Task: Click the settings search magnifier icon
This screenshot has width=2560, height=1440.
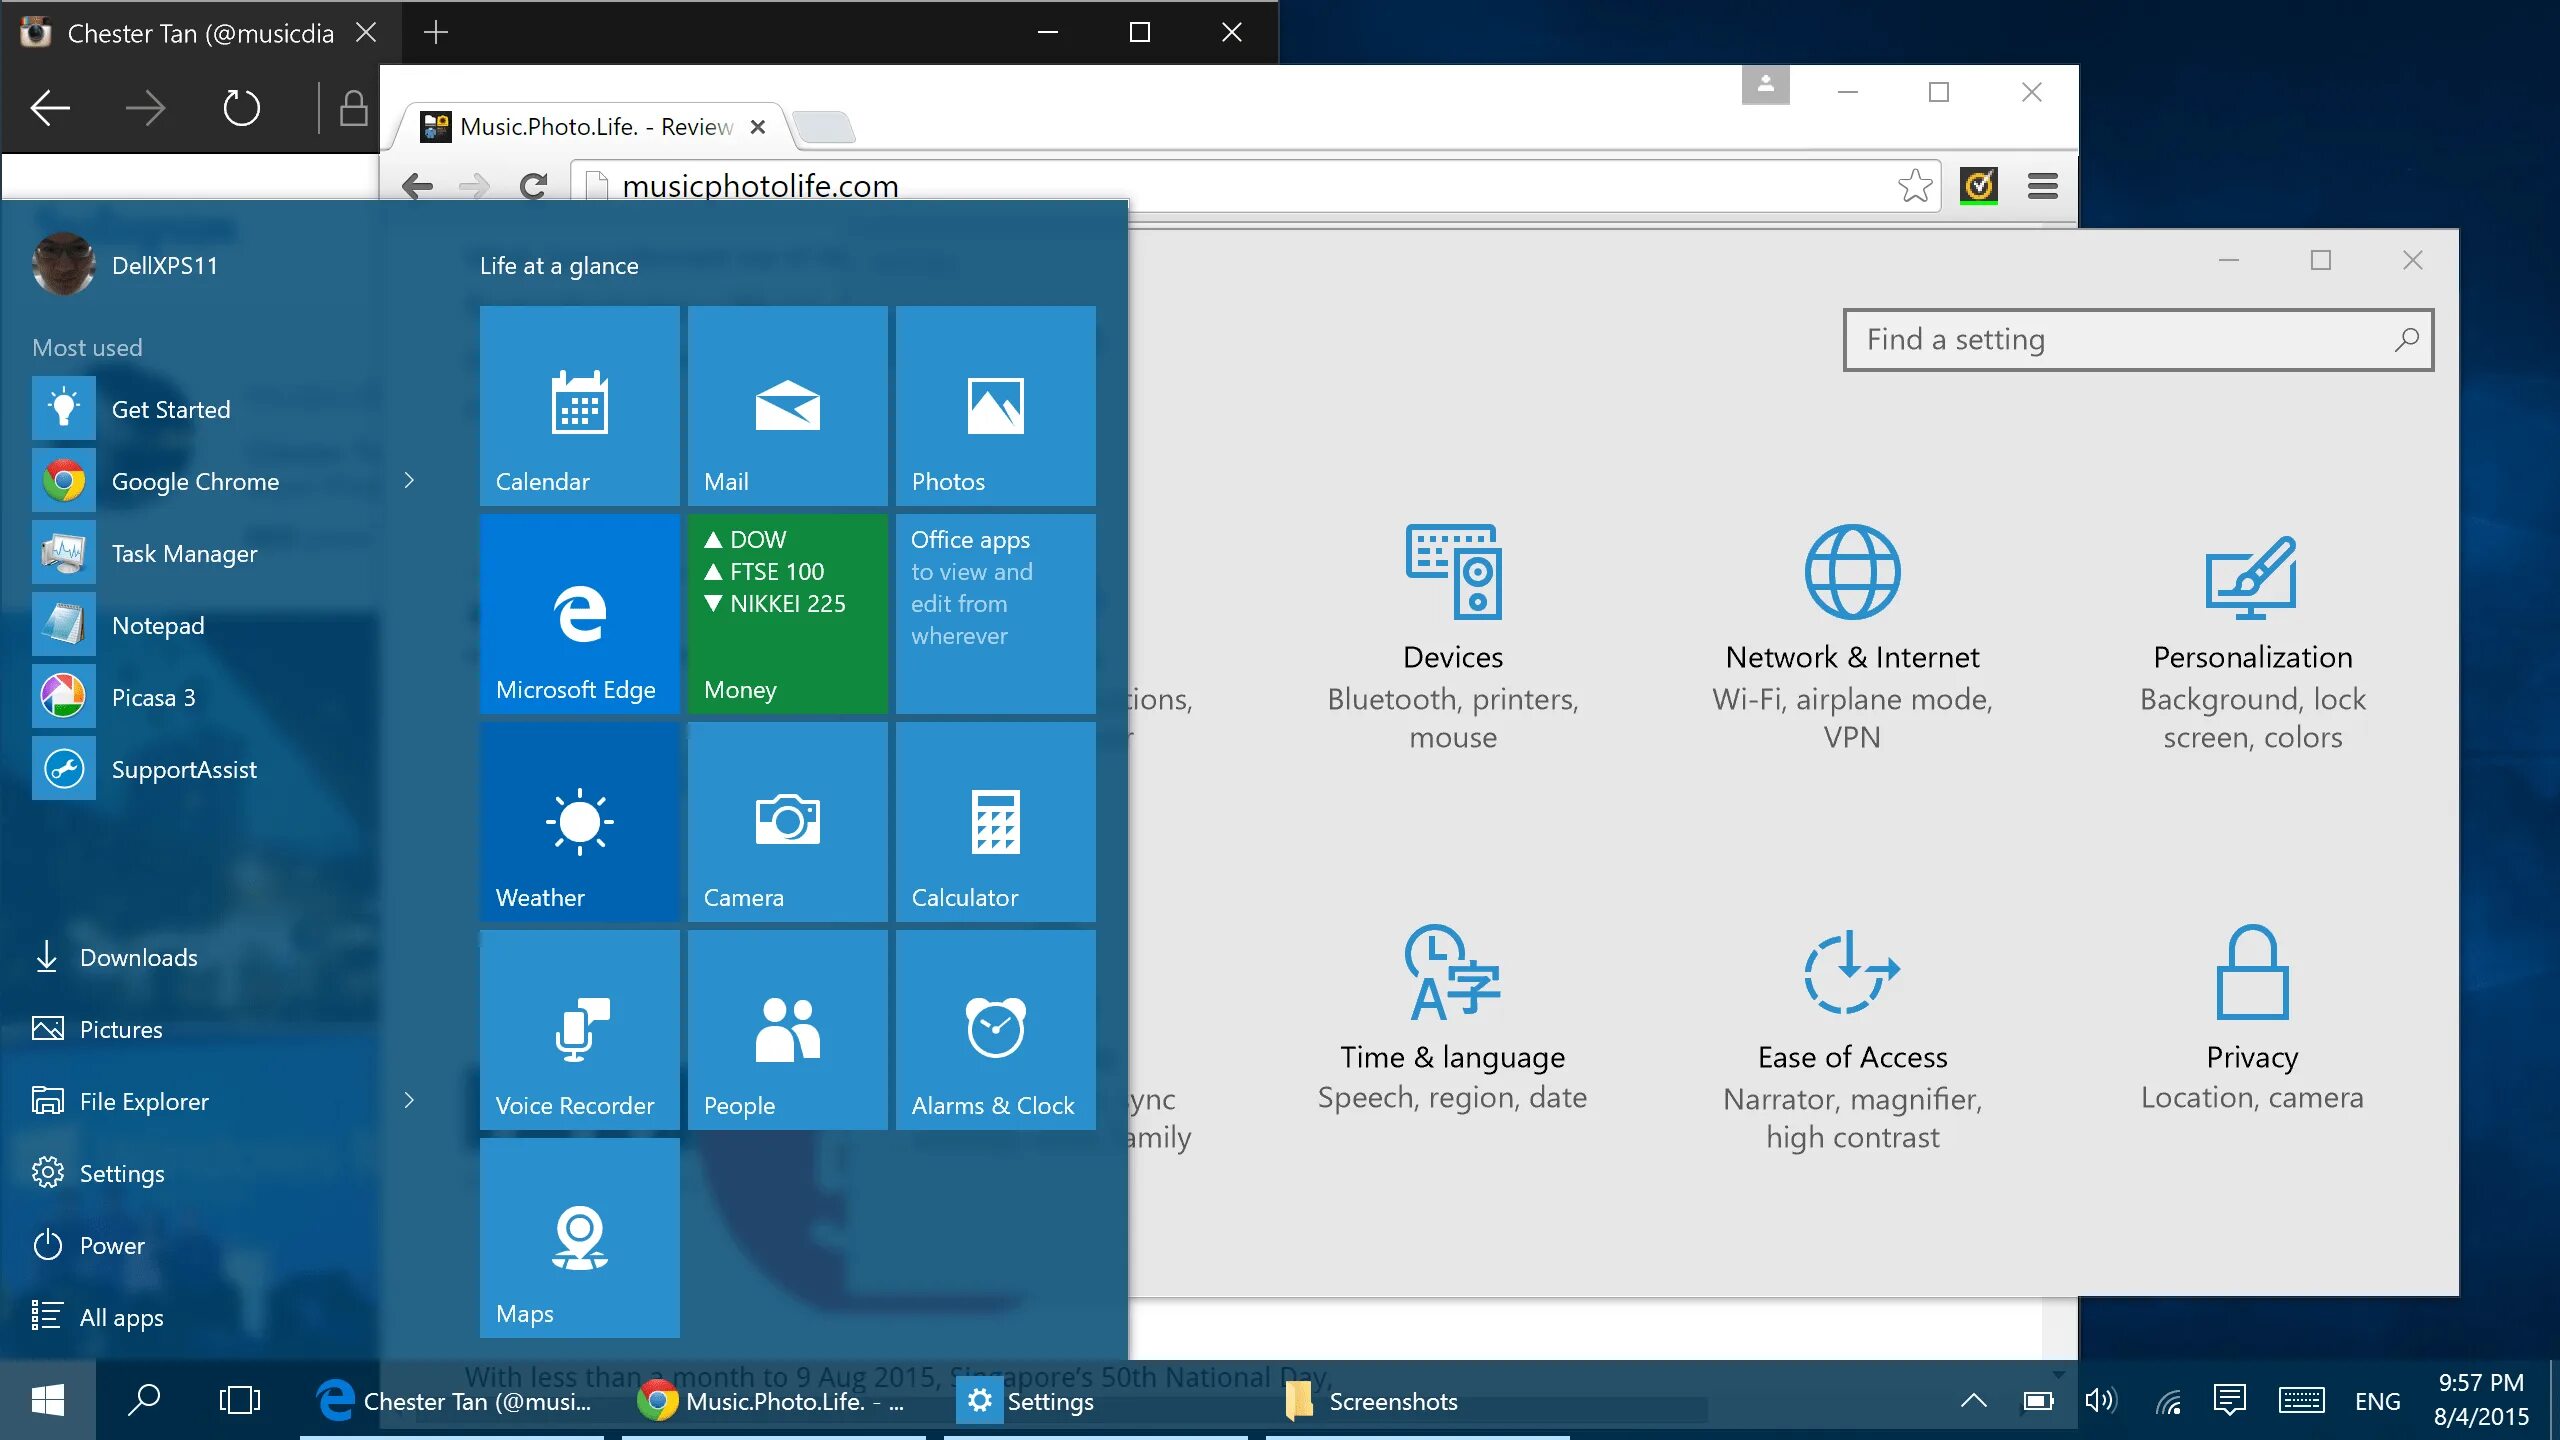Action: [2406, 340]
